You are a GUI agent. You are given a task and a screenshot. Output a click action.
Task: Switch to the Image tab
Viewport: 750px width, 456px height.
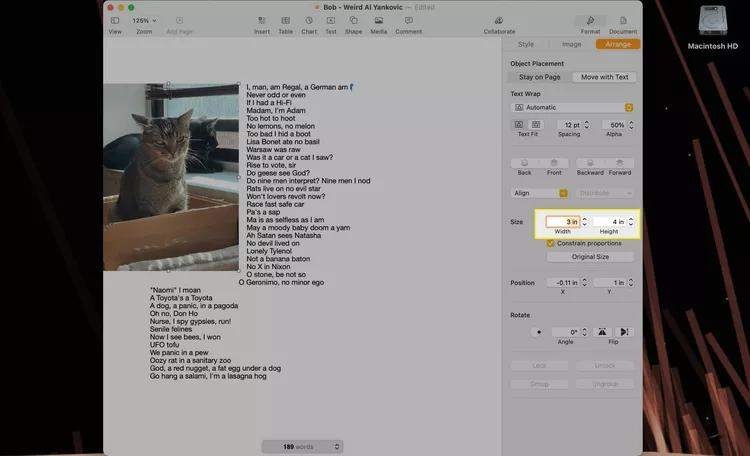click(571, 44)
